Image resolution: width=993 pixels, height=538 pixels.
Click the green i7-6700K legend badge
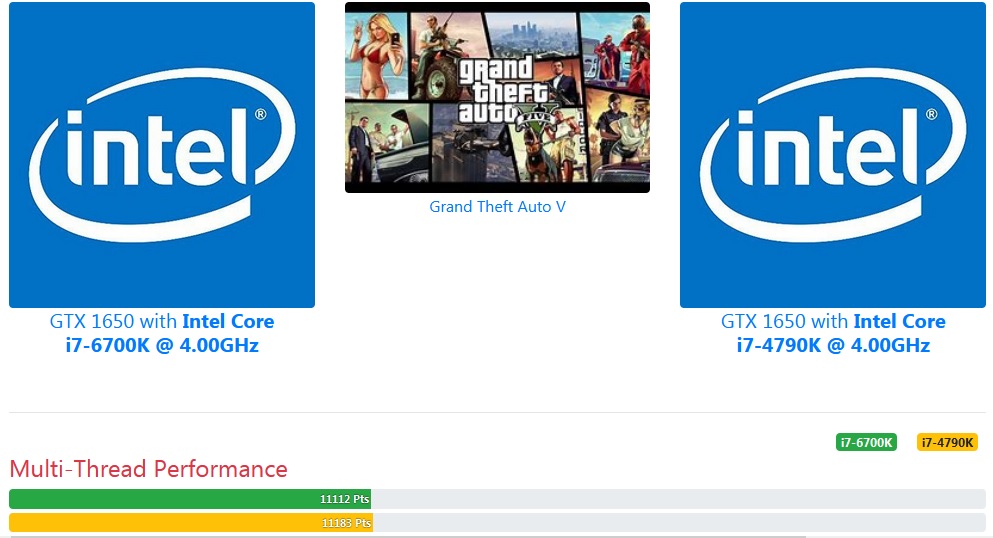[x=866, y=442]
